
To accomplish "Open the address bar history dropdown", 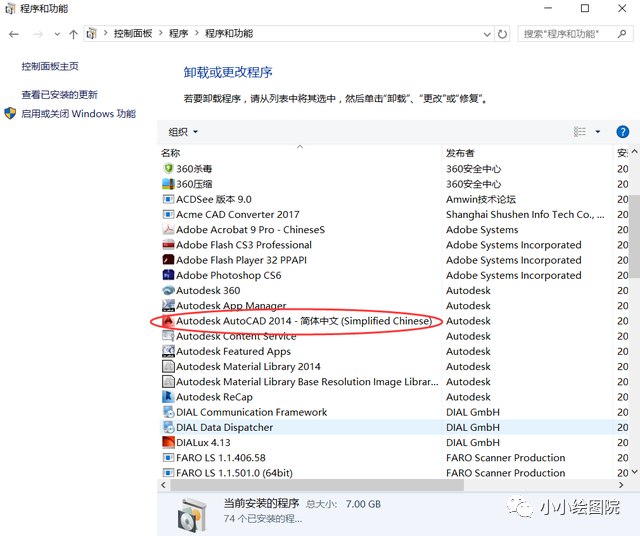I will (x=487, y=34).
